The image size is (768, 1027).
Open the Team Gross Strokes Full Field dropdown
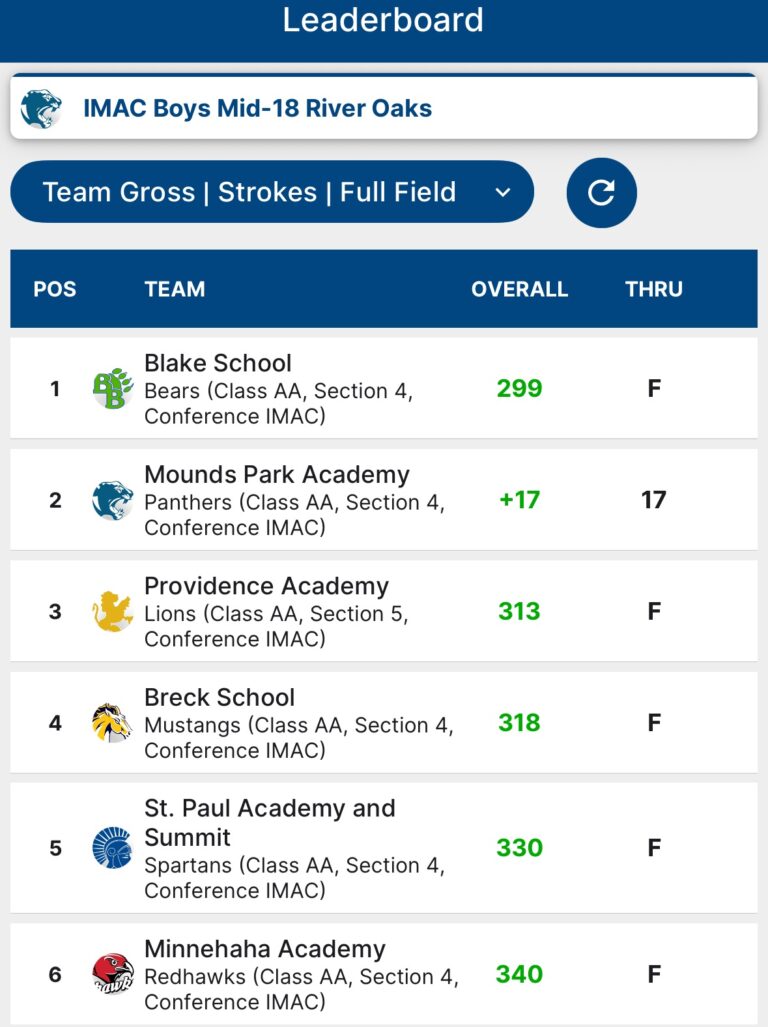pos(250,192)
